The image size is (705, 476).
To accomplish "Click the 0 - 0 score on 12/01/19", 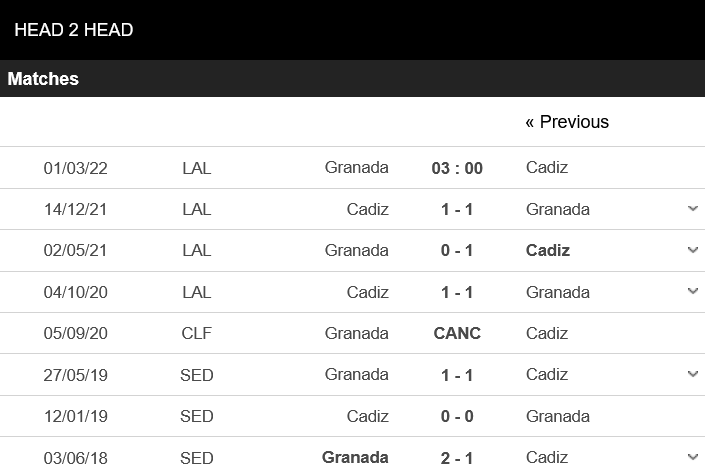I will [x=457, y=416].
